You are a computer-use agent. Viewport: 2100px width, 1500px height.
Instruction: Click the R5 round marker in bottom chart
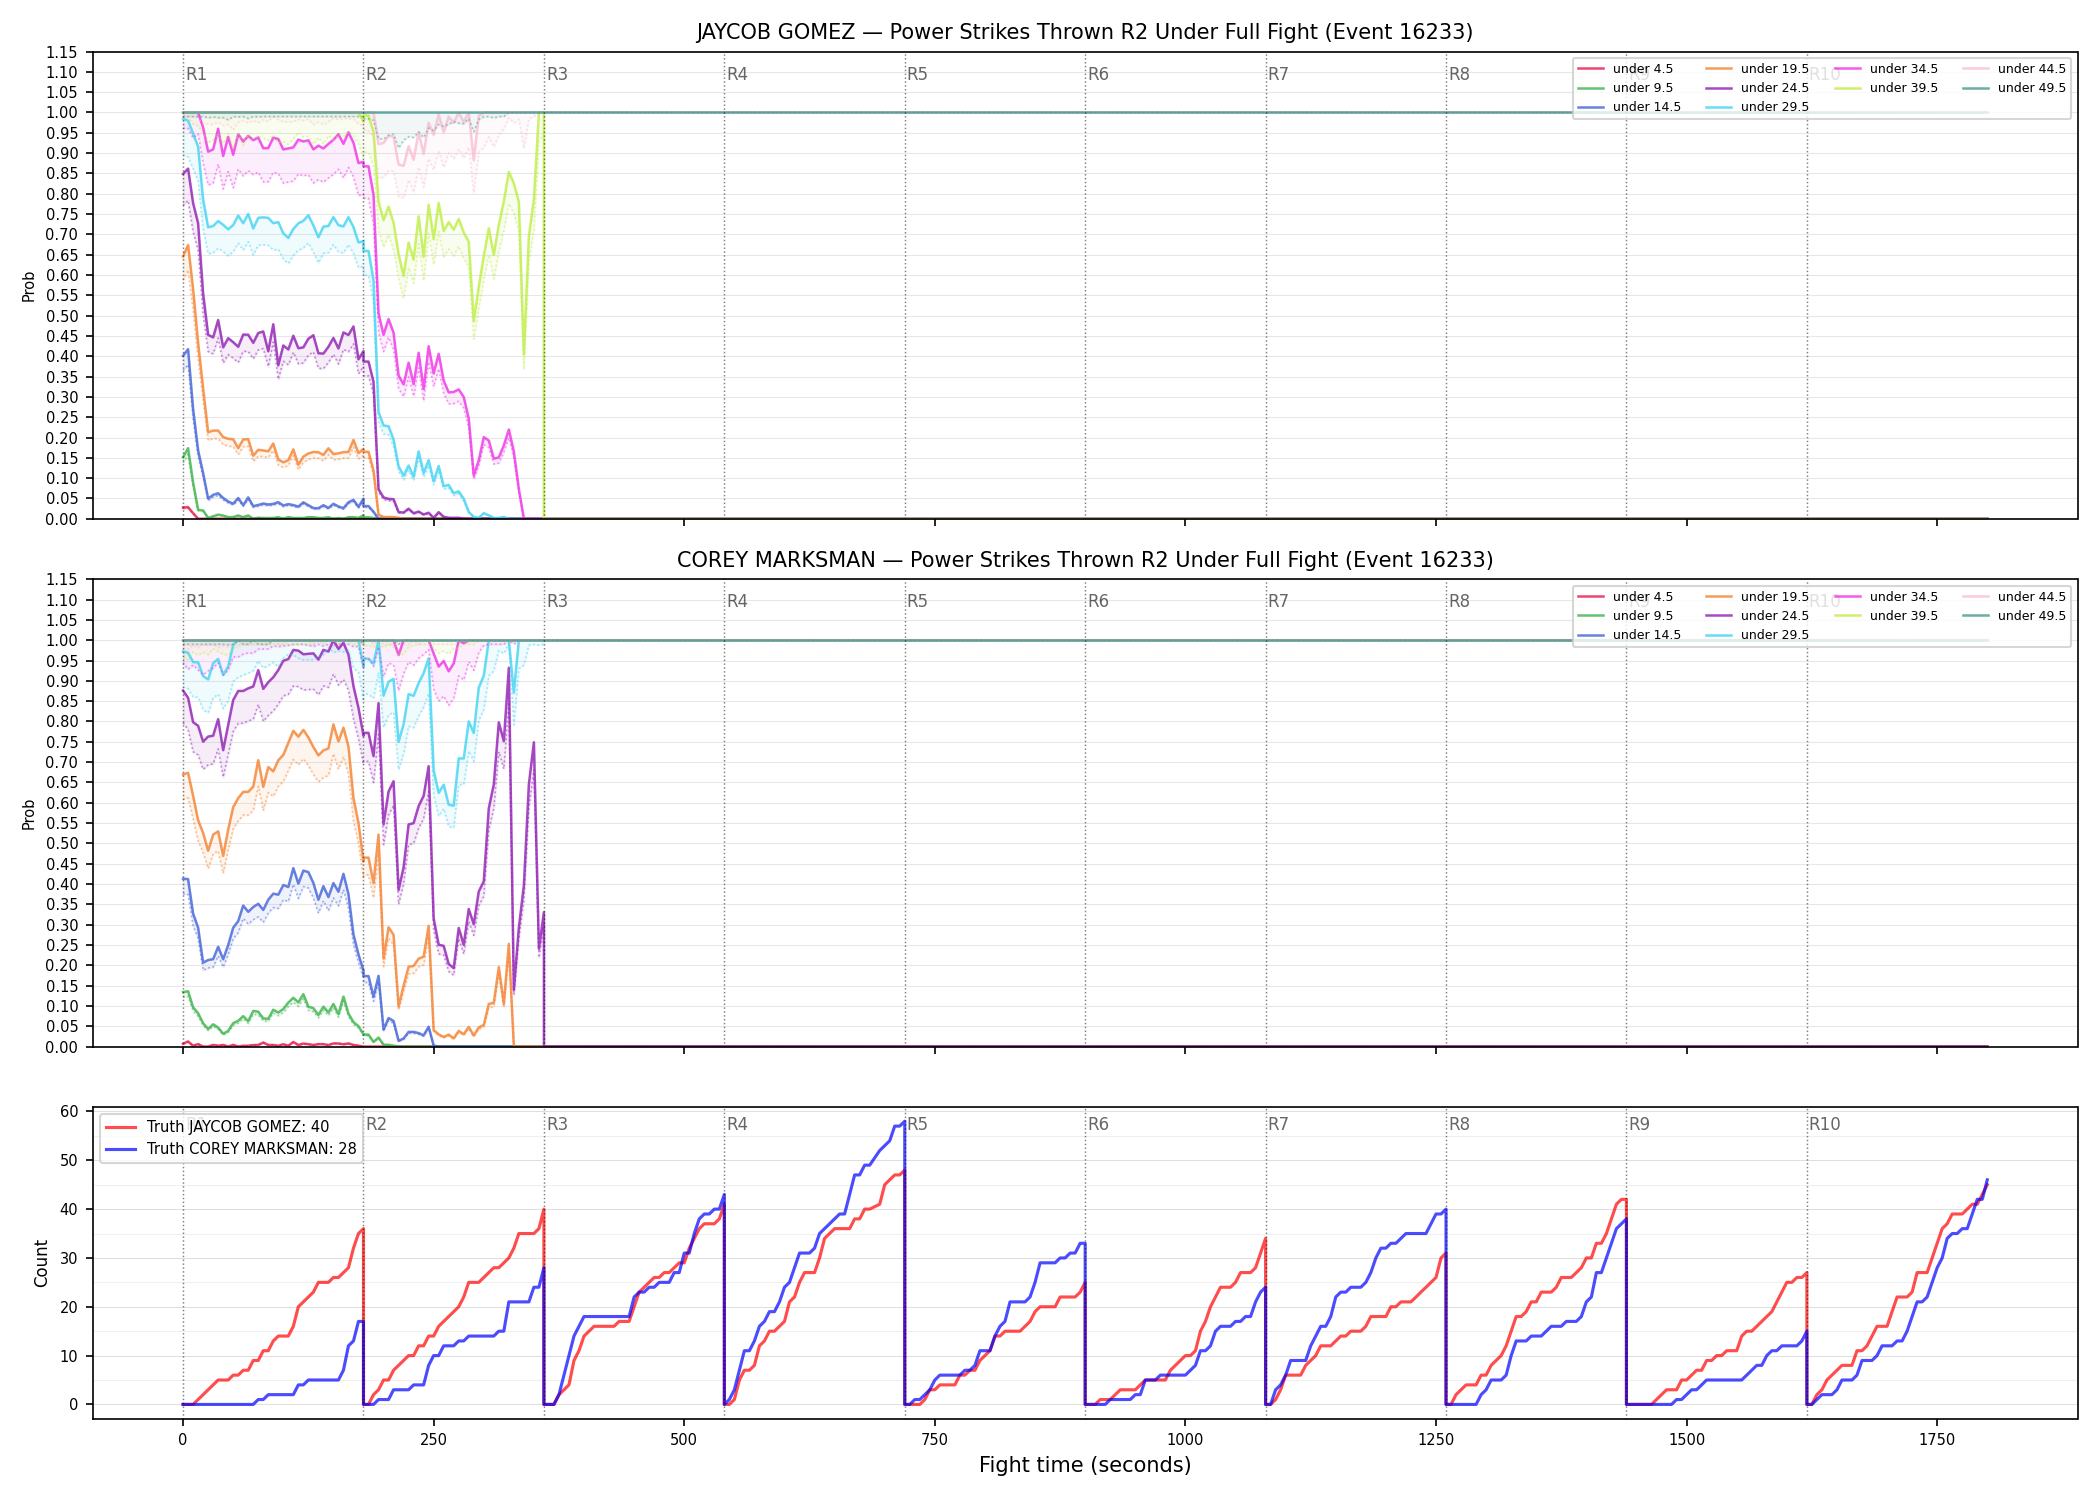click(917, 1124)
